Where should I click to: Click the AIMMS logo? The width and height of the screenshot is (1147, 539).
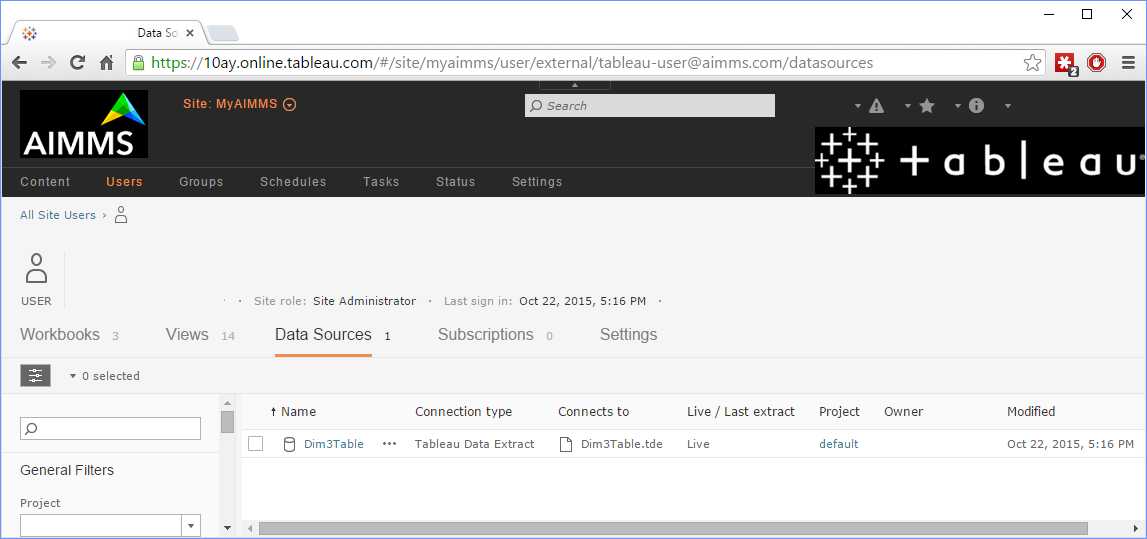(x=84, y=124)
